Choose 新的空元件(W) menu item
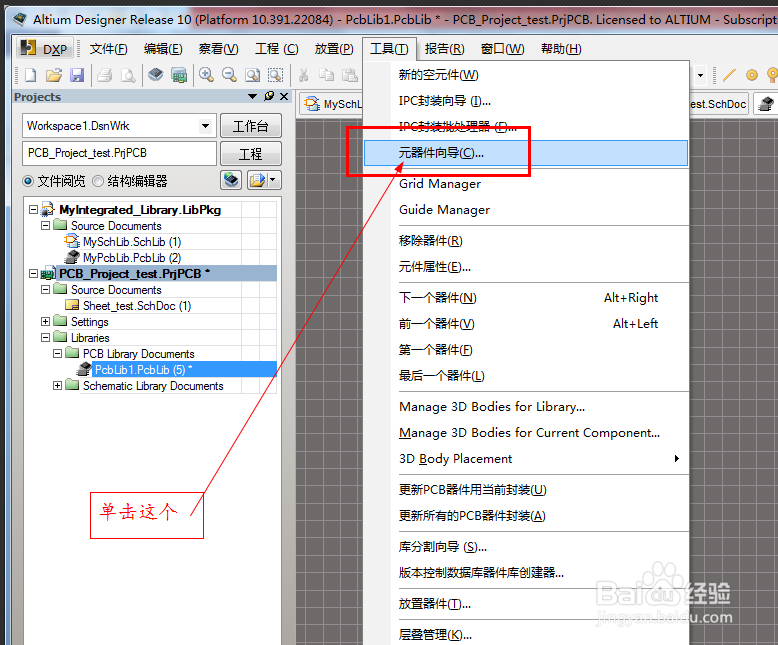The width and height of the screenshot is (778, 645). coord(526,75)
